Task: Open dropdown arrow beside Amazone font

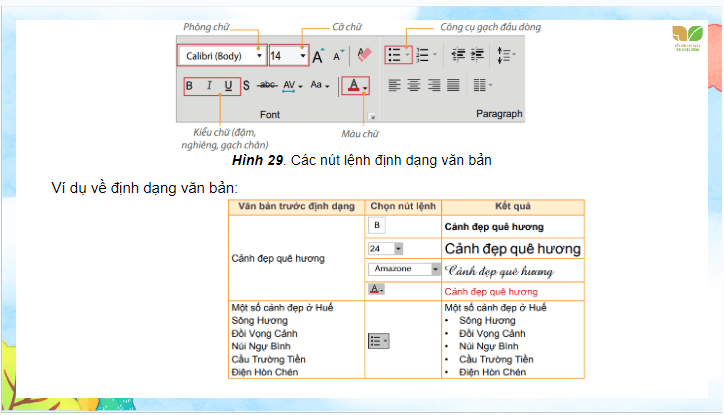Action: [435, 269]
